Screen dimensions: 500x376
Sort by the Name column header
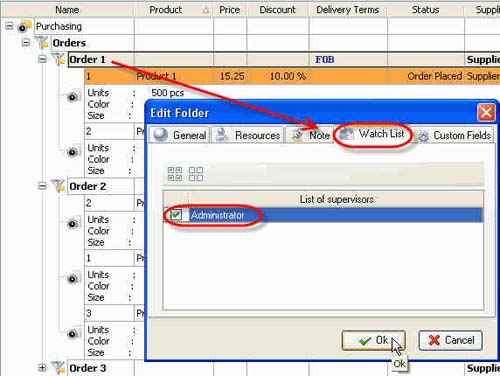[x=67, y=10]
